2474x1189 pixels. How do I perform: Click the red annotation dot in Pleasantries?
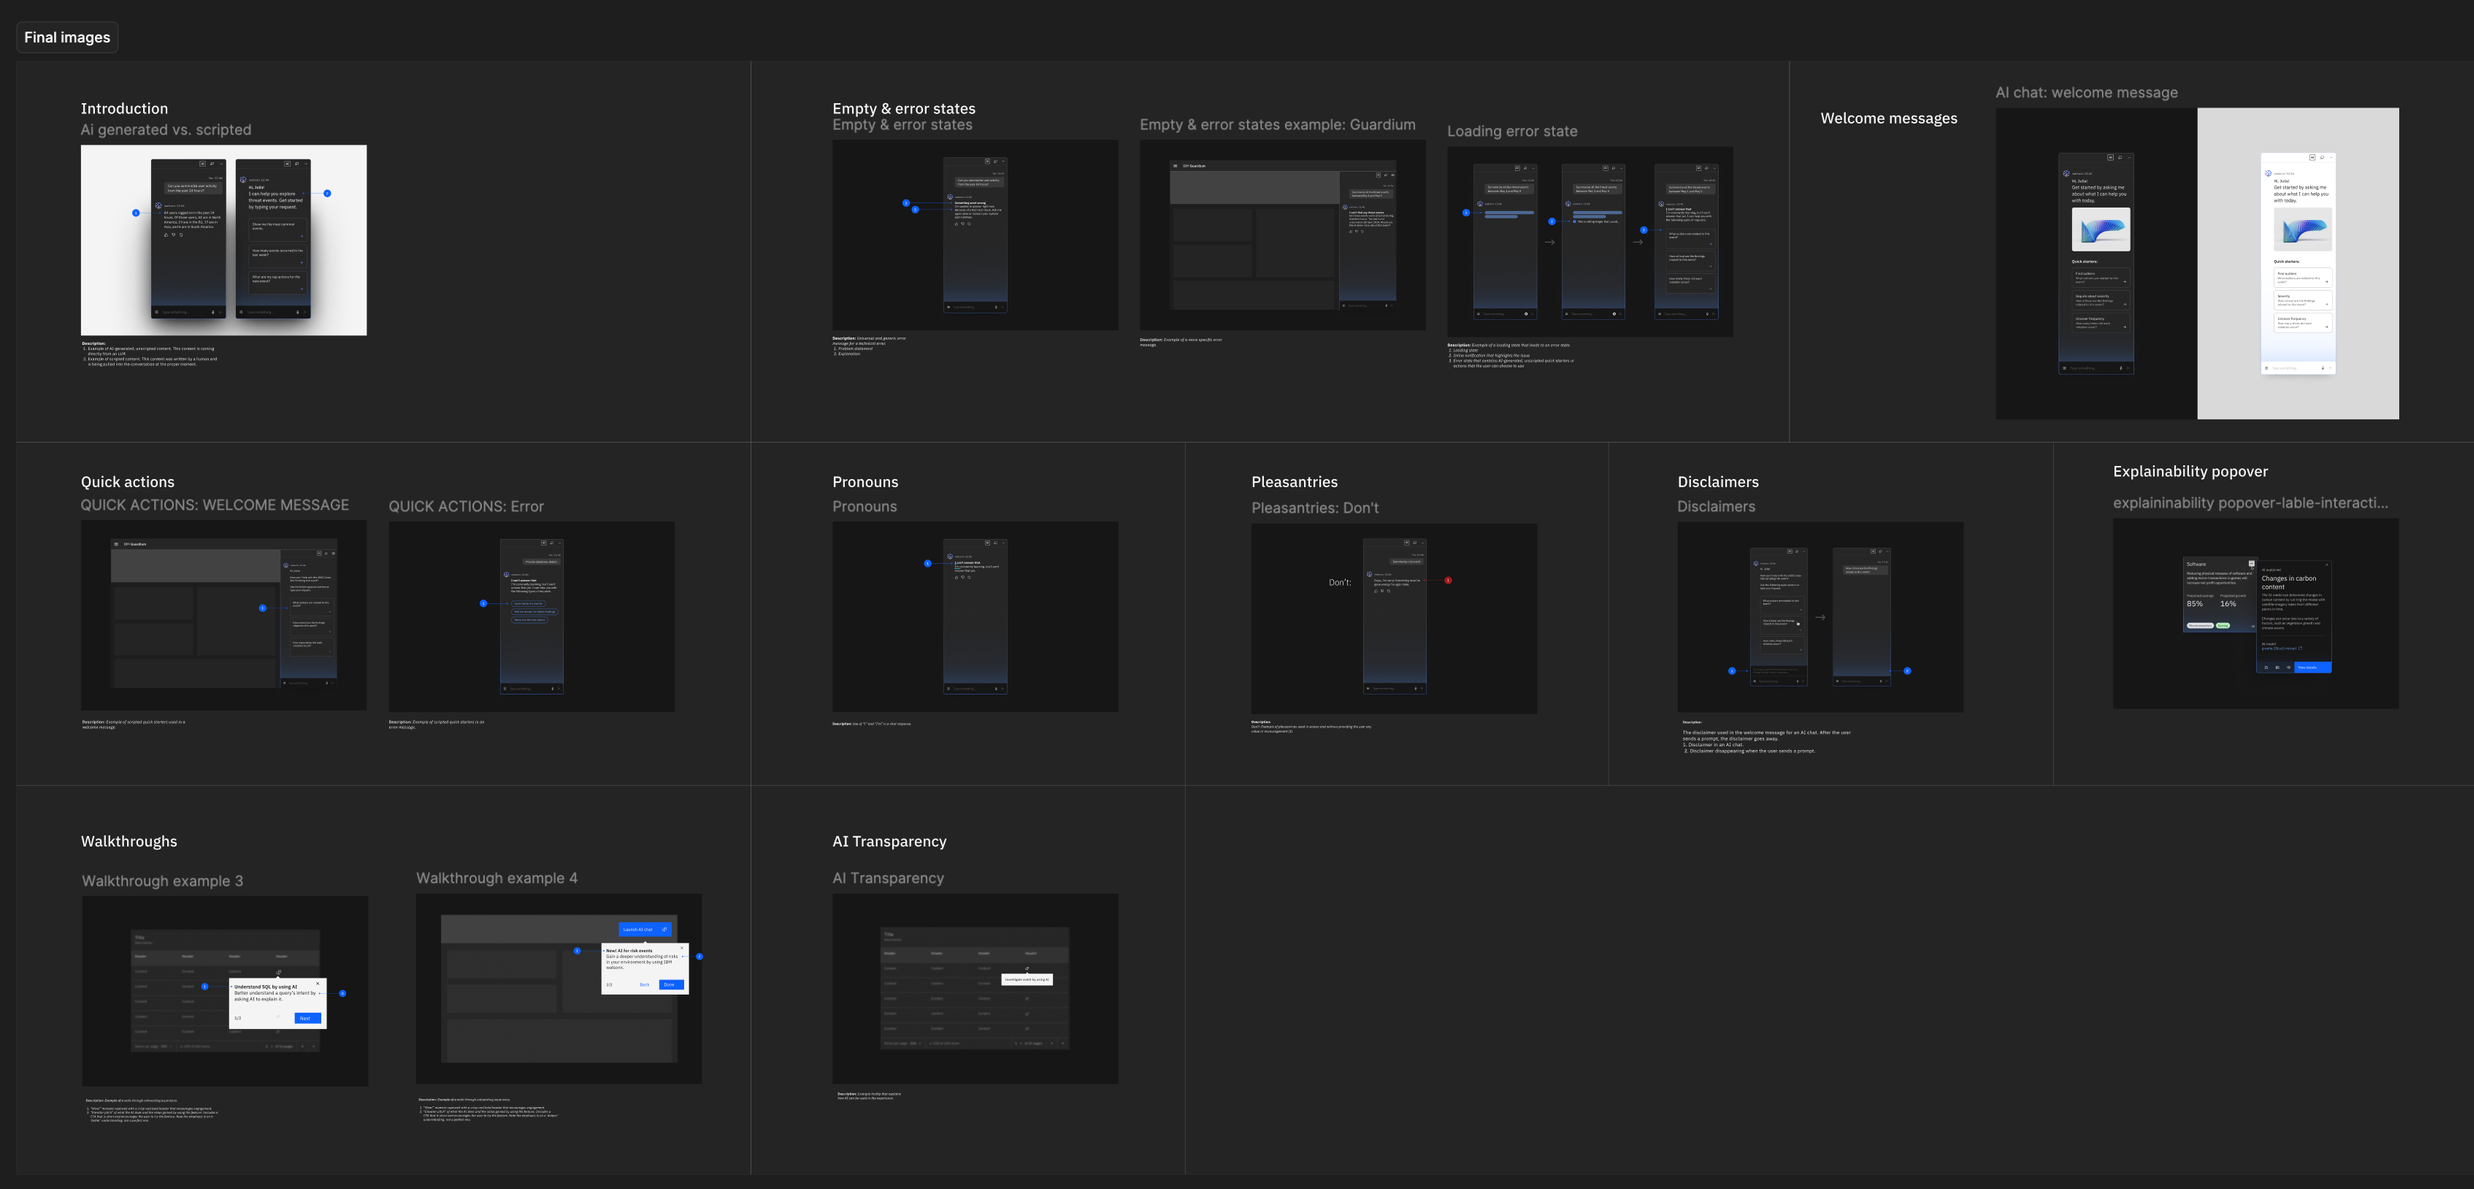tap(1448, 580)
